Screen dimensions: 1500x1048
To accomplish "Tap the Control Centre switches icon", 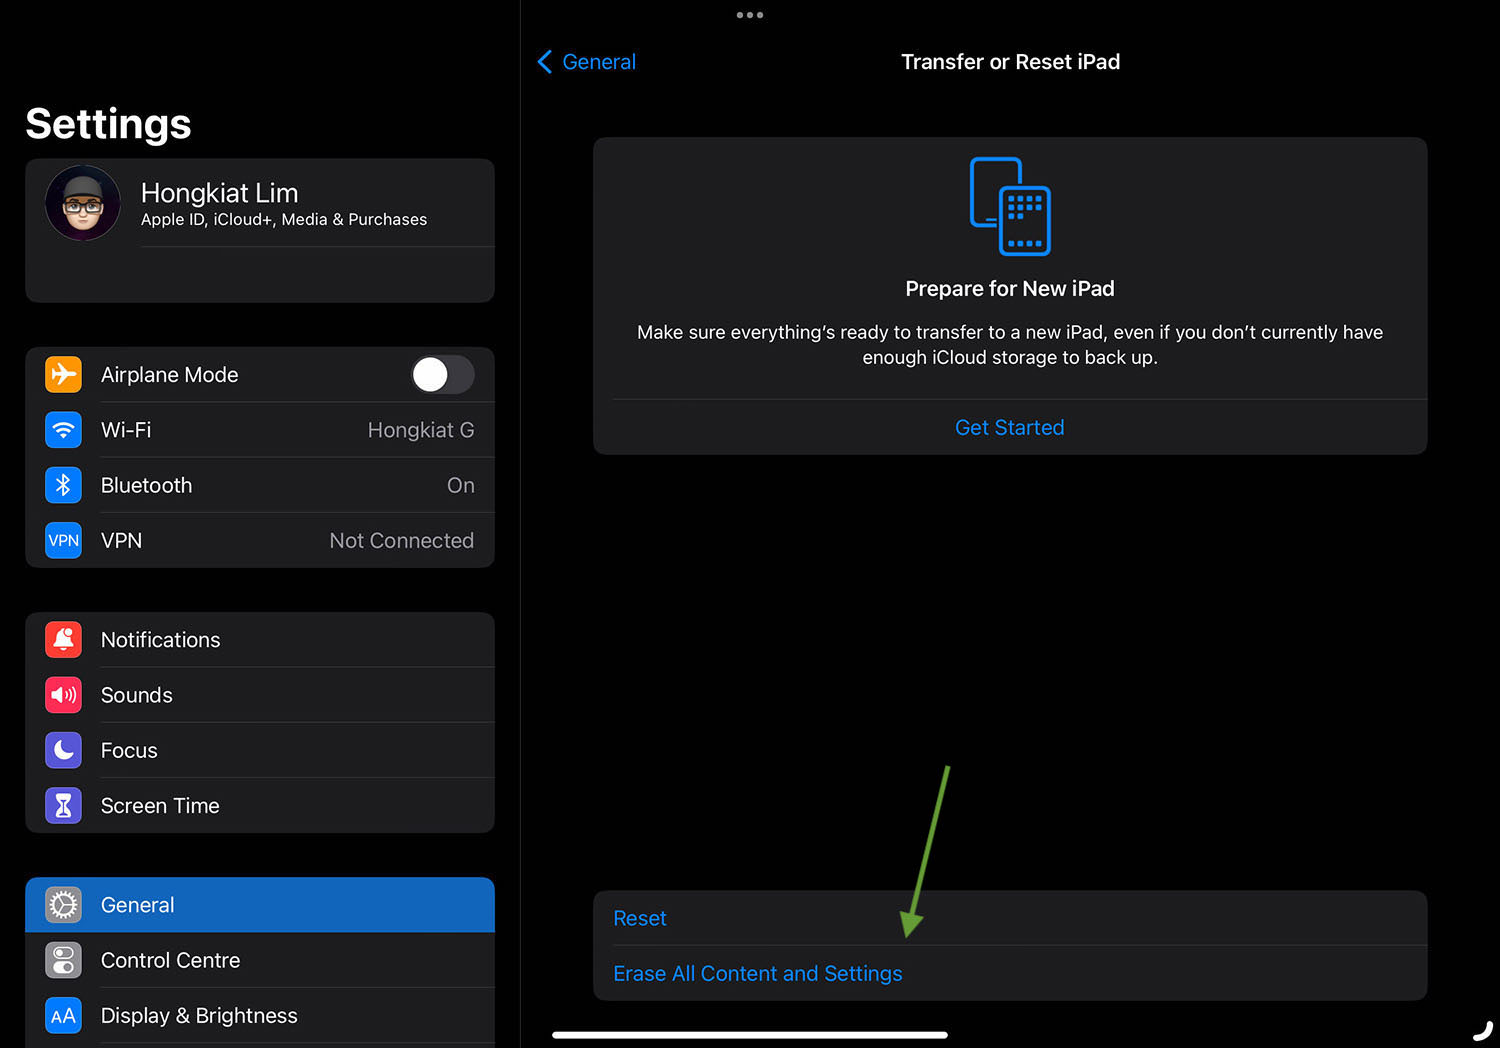I will click(63, 960).
